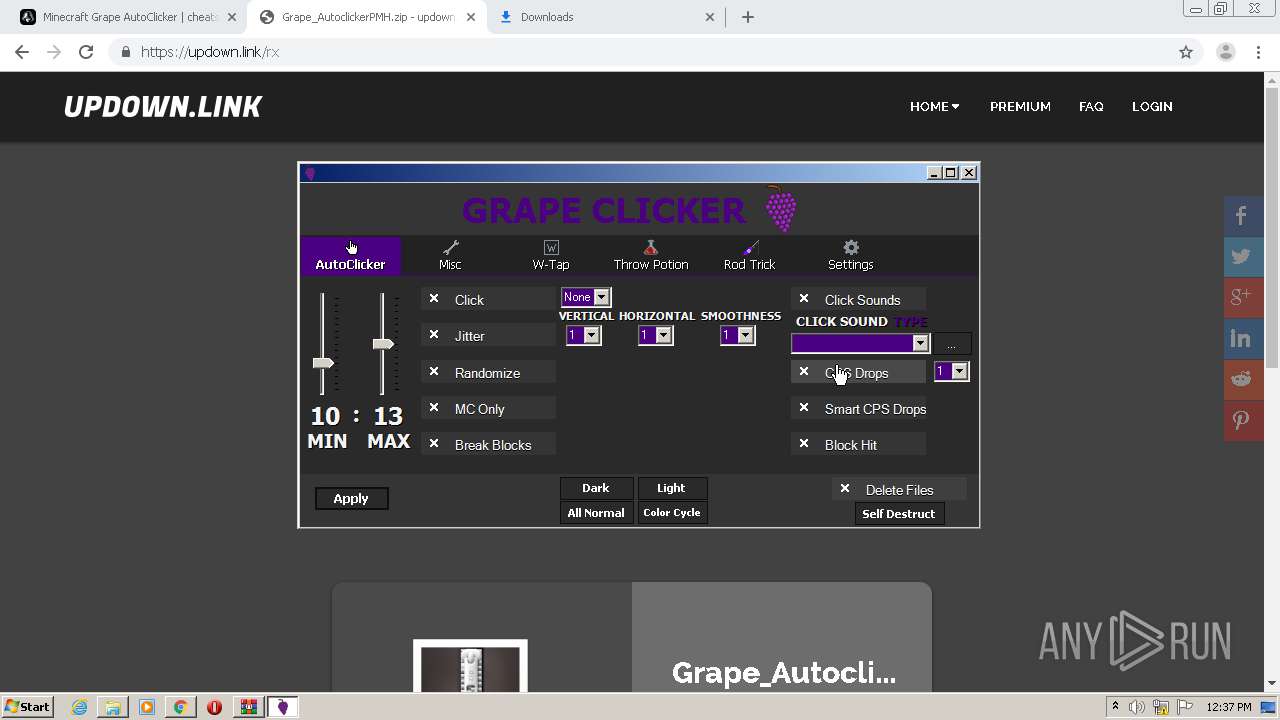Open the FAQ page link
Screen dimensions: 1280x720
(x=1091, y=106)
